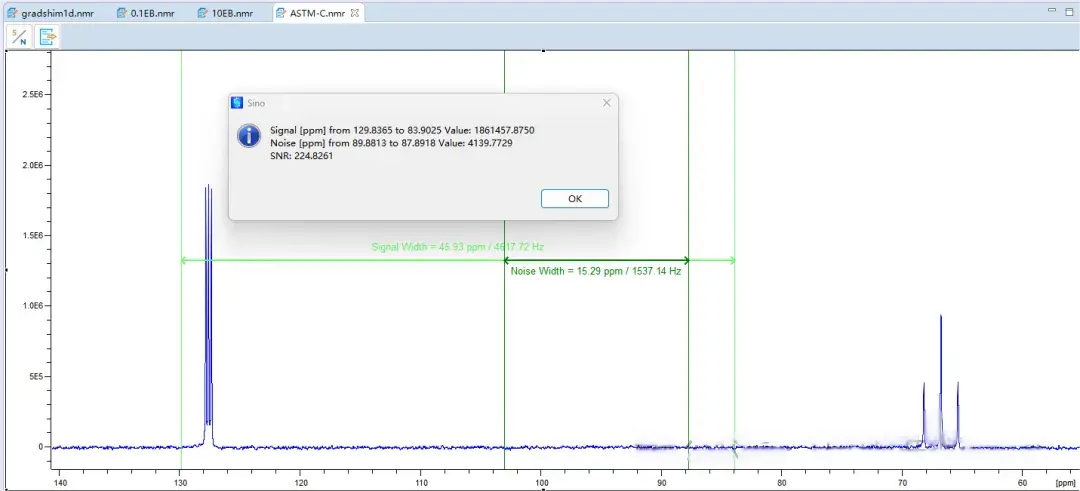Click the blue information icon in the Sino dialog

tap(248, 136)
